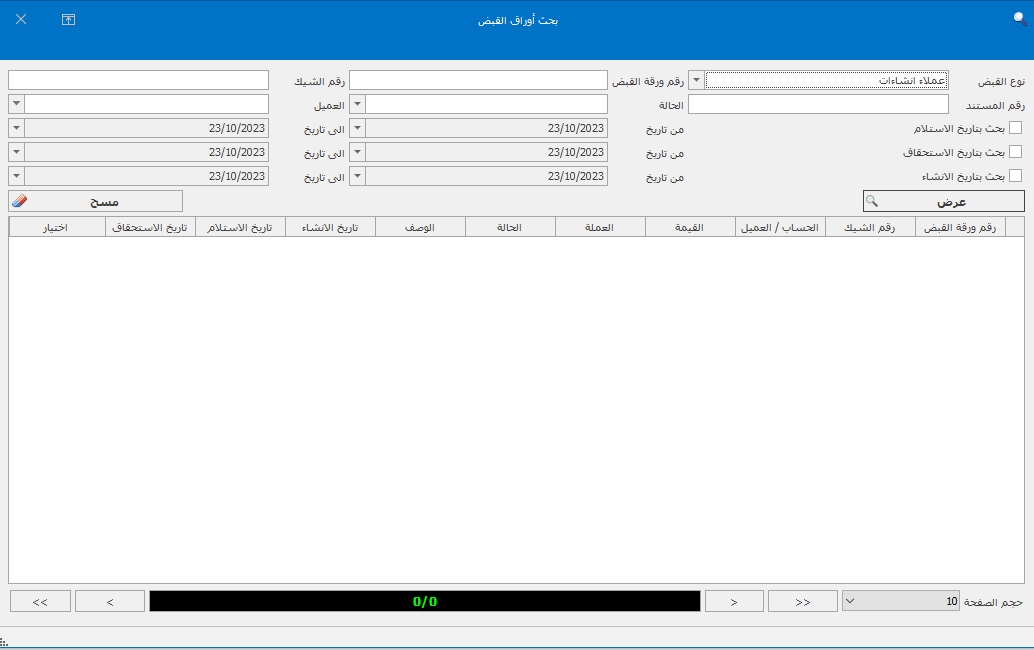
Task: Click the eraser icon on the مسح button
Action: click(x=20, y=201)
